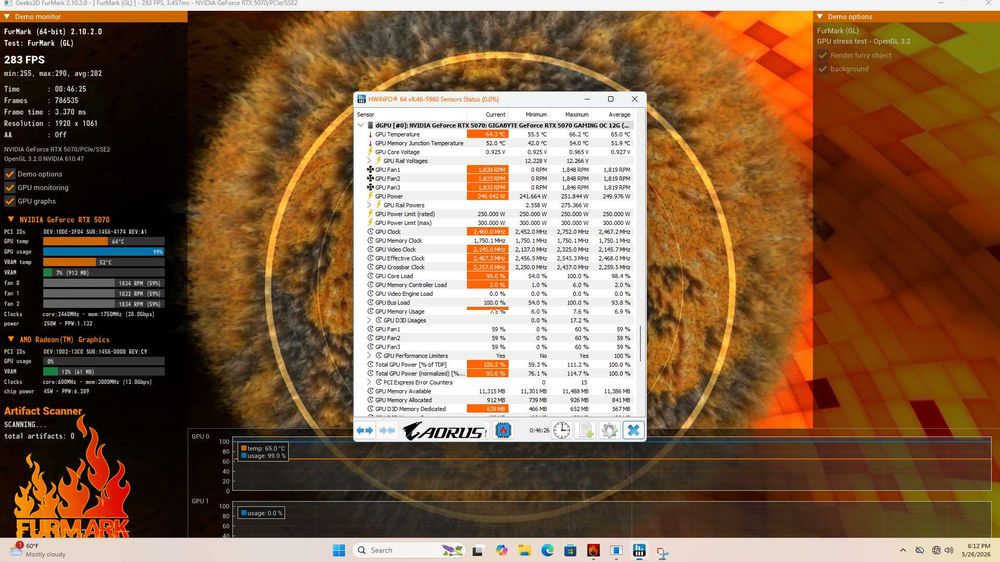Viewport: 1000px width, 562px height.
Task: Open HWiNFO settings gear icon
Action: coord(609,431)
